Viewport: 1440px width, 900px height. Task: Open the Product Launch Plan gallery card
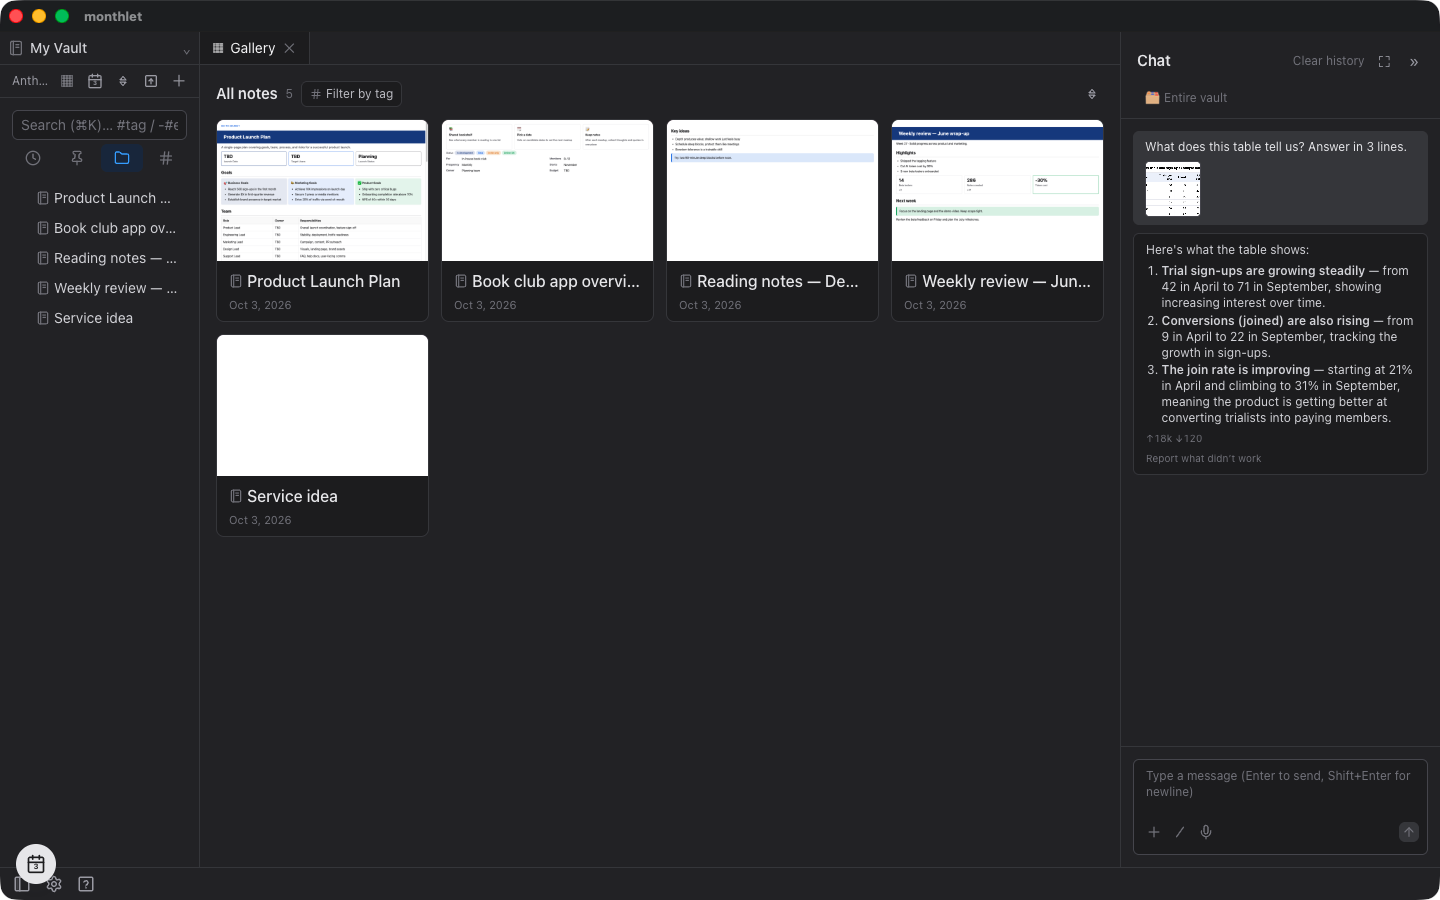point(322,221)
